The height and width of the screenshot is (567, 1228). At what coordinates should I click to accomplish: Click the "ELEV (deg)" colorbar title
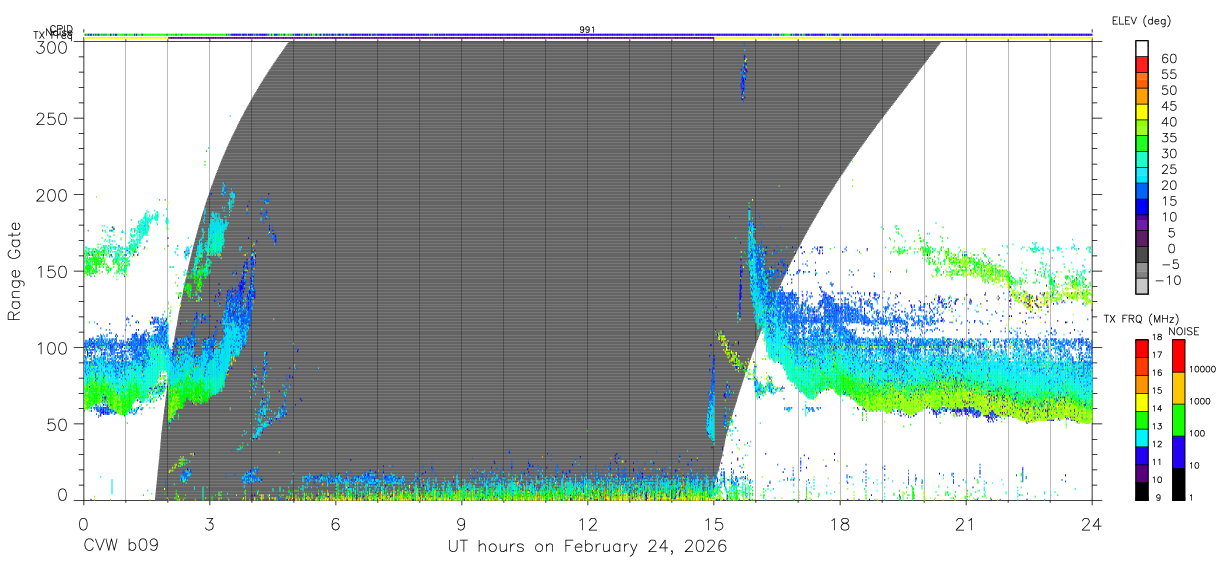click(x=1141, y=20)
